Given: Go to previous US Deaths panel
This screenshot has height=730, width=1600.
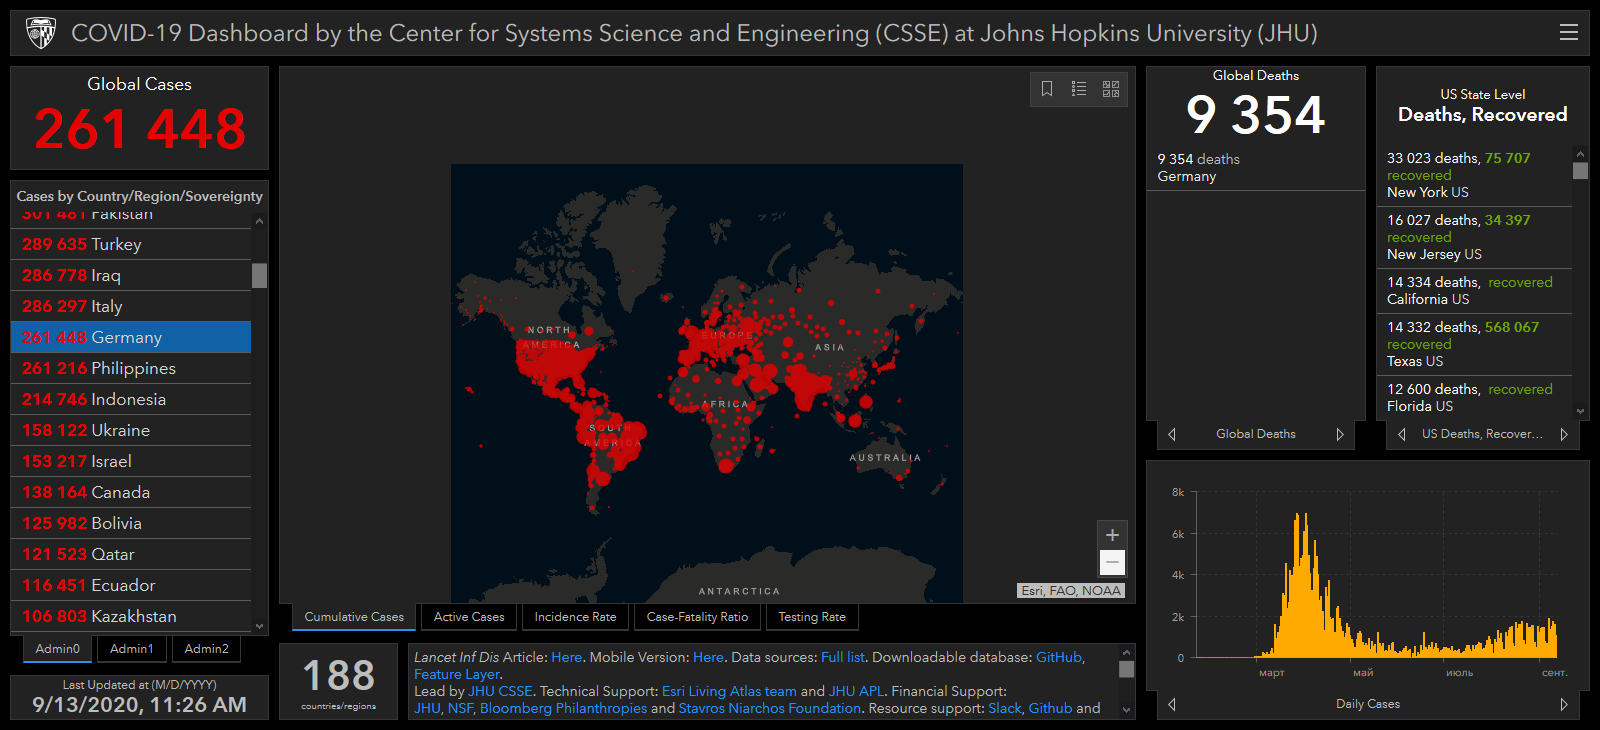Looking at the screenshot, I should pos(1402,434).
